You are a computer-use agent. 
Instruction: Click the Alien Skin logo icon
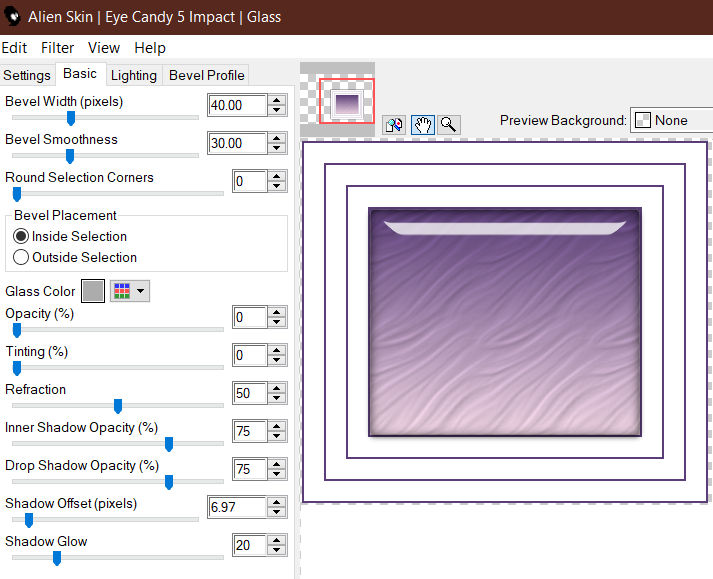click(x=13, y=17)
